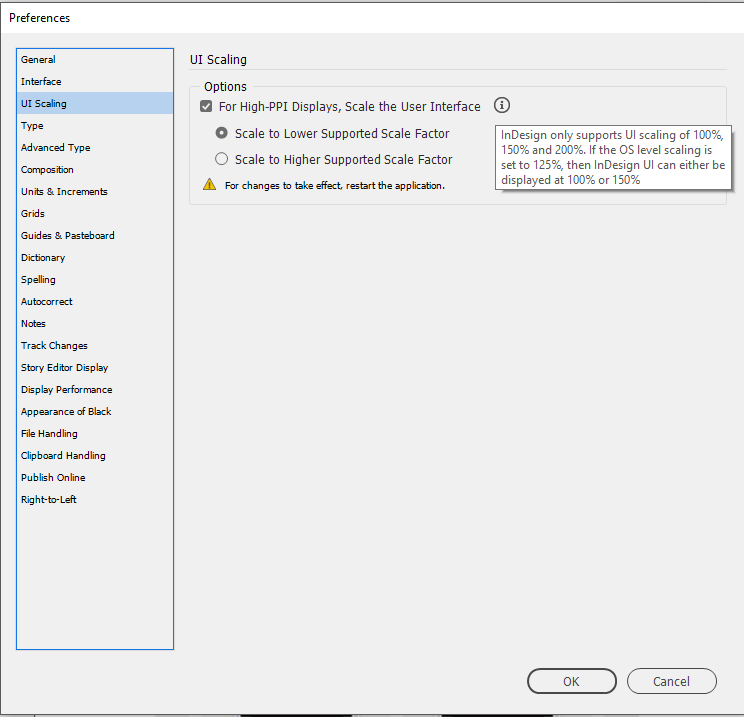Open Guides & Pasteboard preferences
744x717 pixels.
95,235
